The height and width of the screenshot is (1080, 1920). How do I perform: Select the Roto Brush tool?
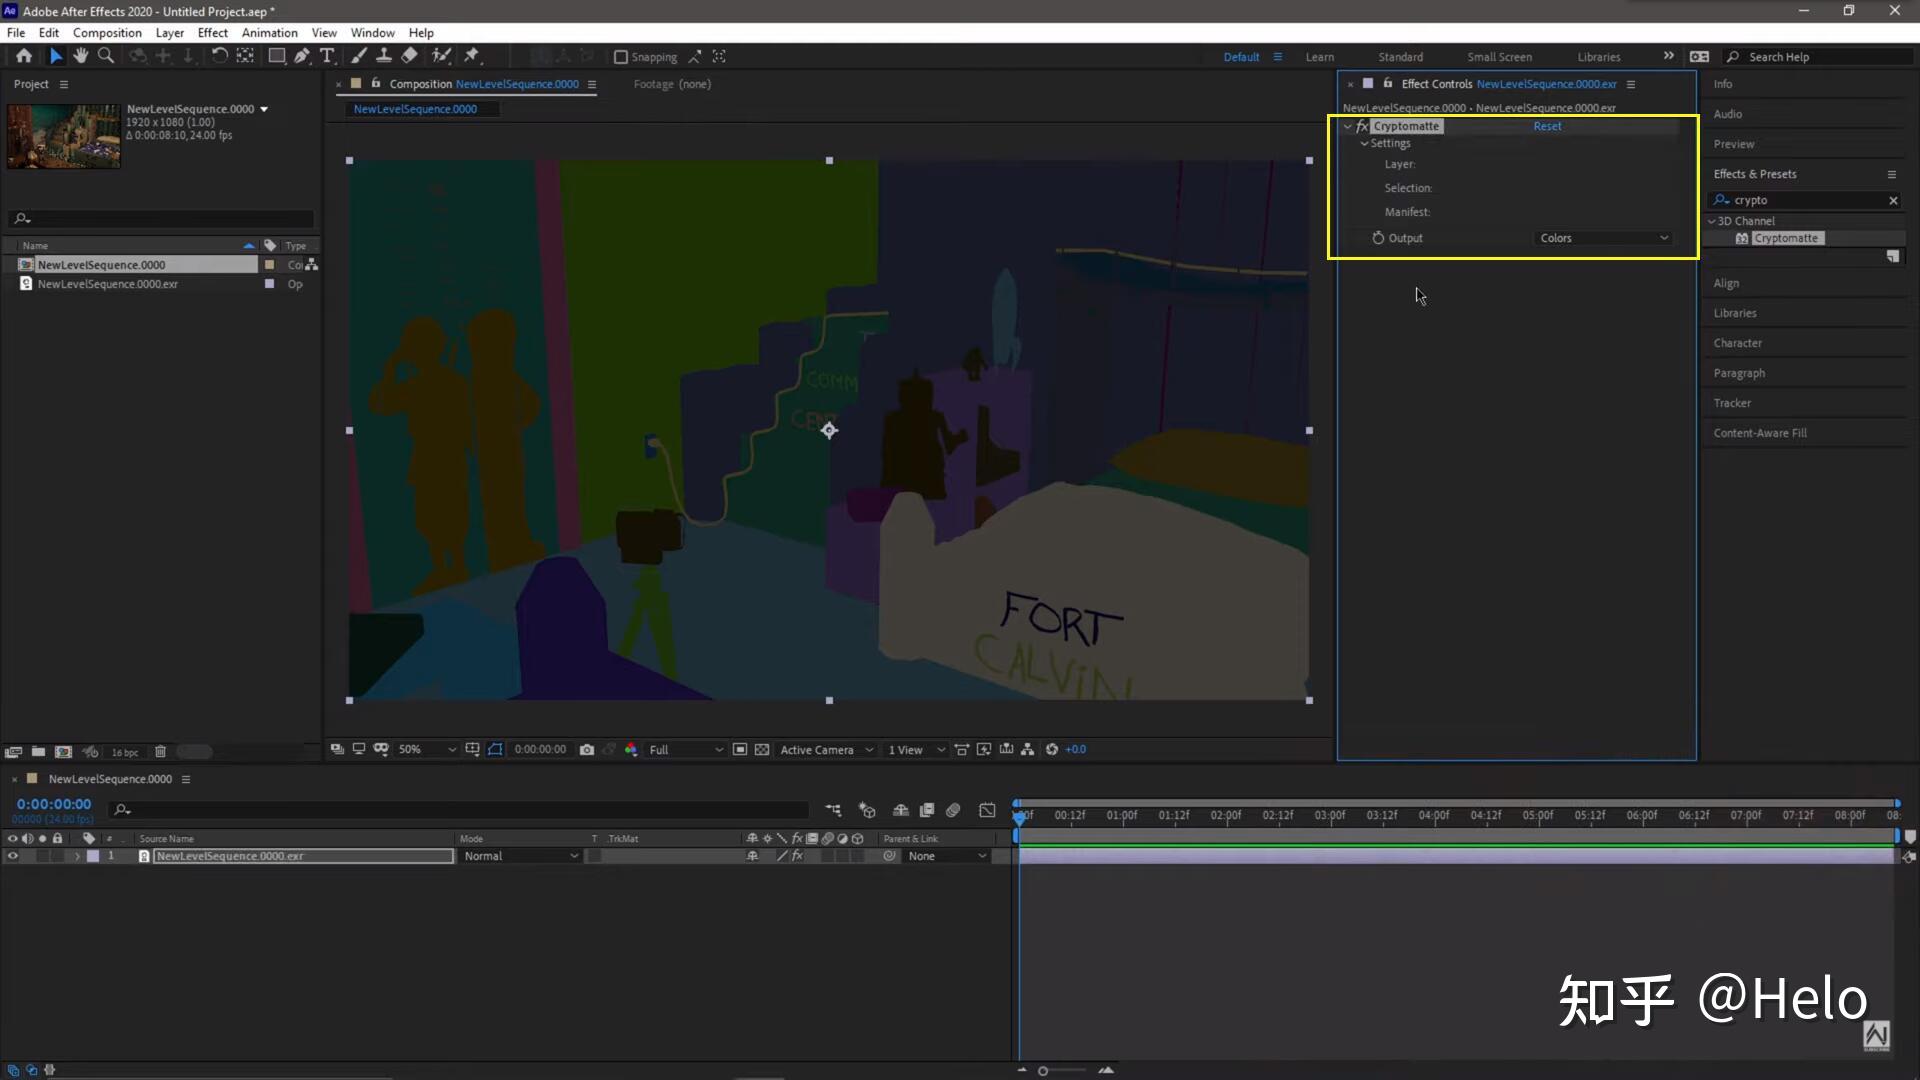(441, 57)
